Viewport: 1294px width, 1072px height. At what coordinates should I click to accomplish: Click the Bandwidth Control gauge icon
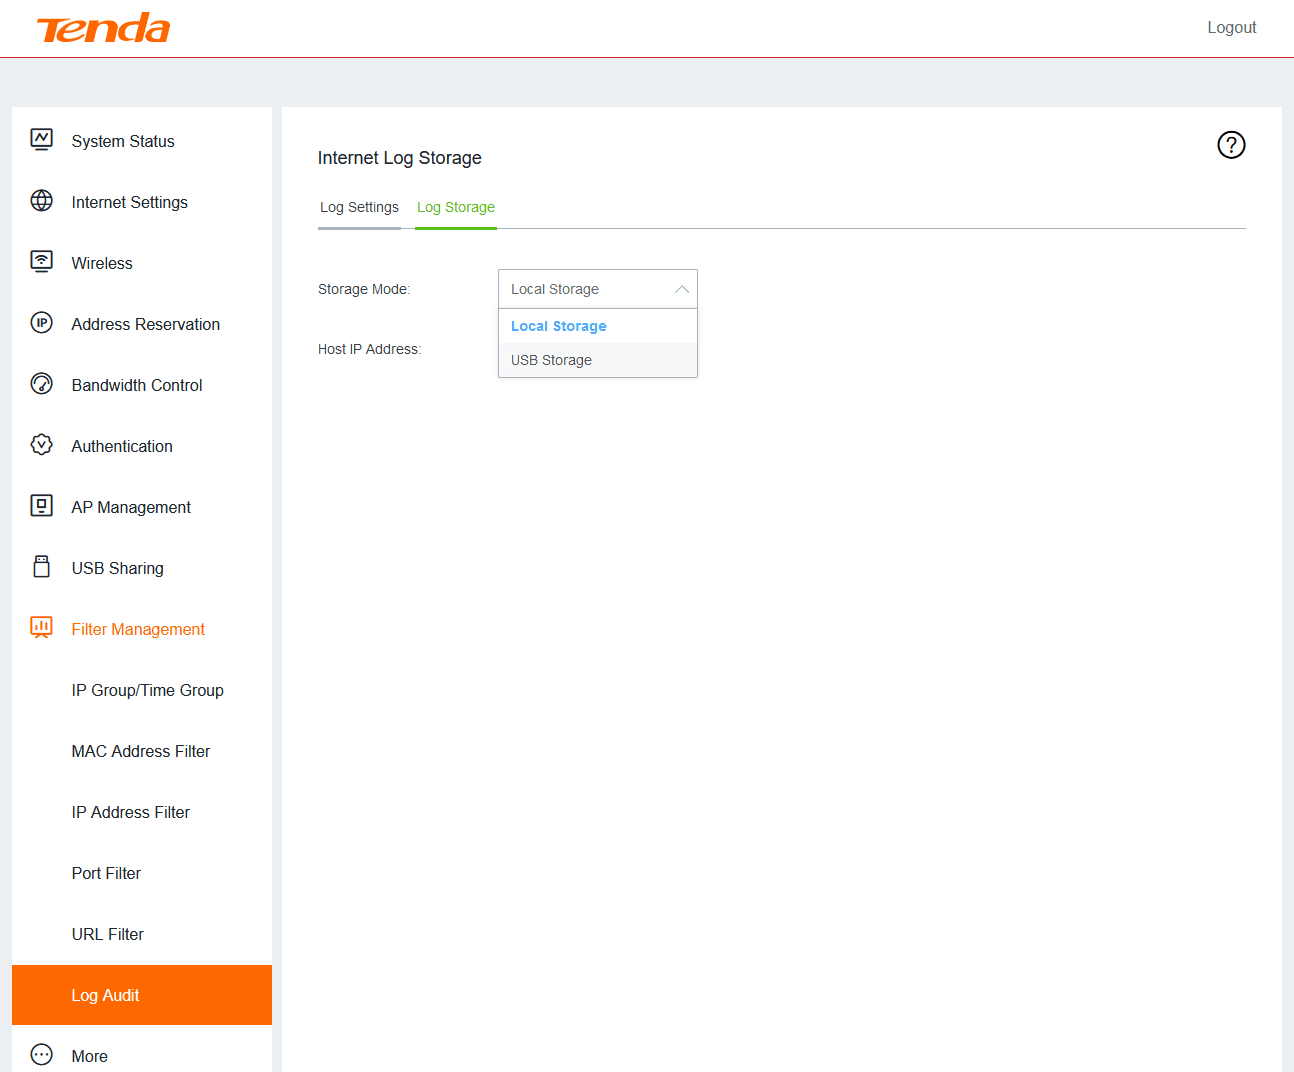click(41, 384)
